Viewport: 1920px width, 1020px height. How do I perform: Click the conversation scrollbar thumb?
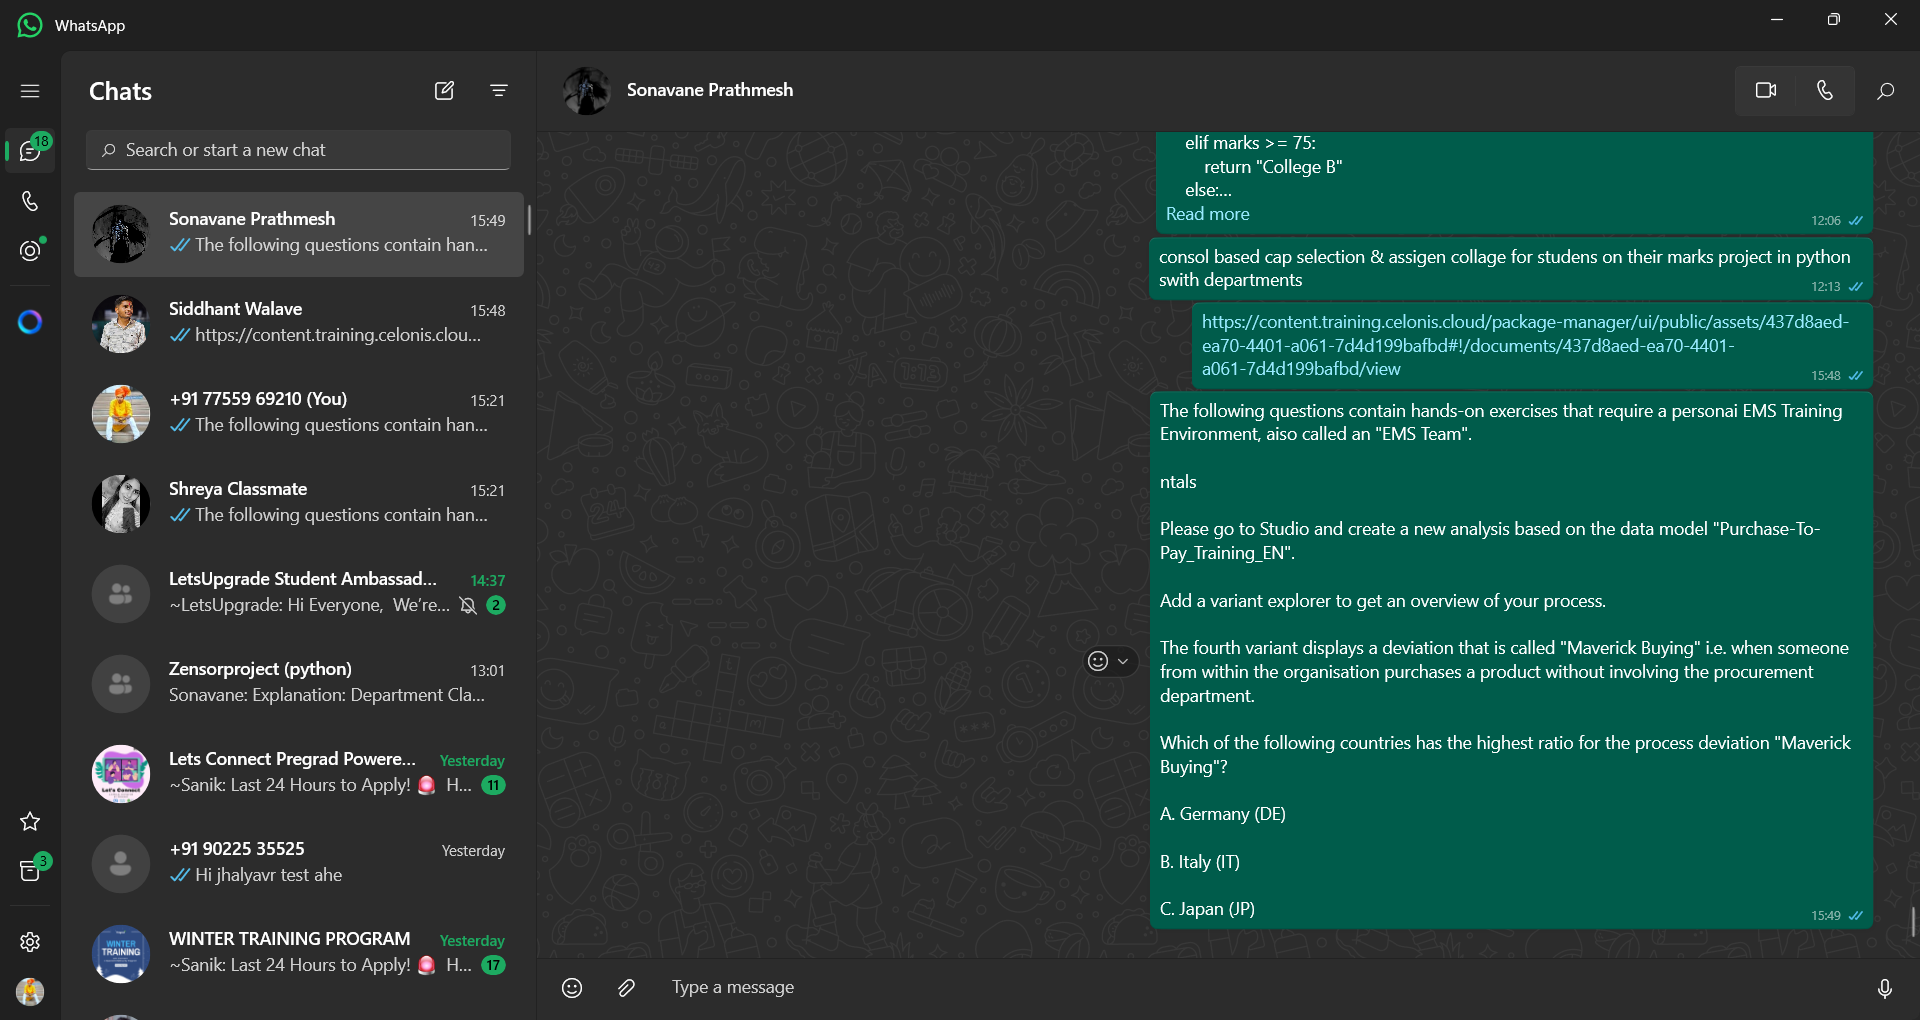point(1913,922)
